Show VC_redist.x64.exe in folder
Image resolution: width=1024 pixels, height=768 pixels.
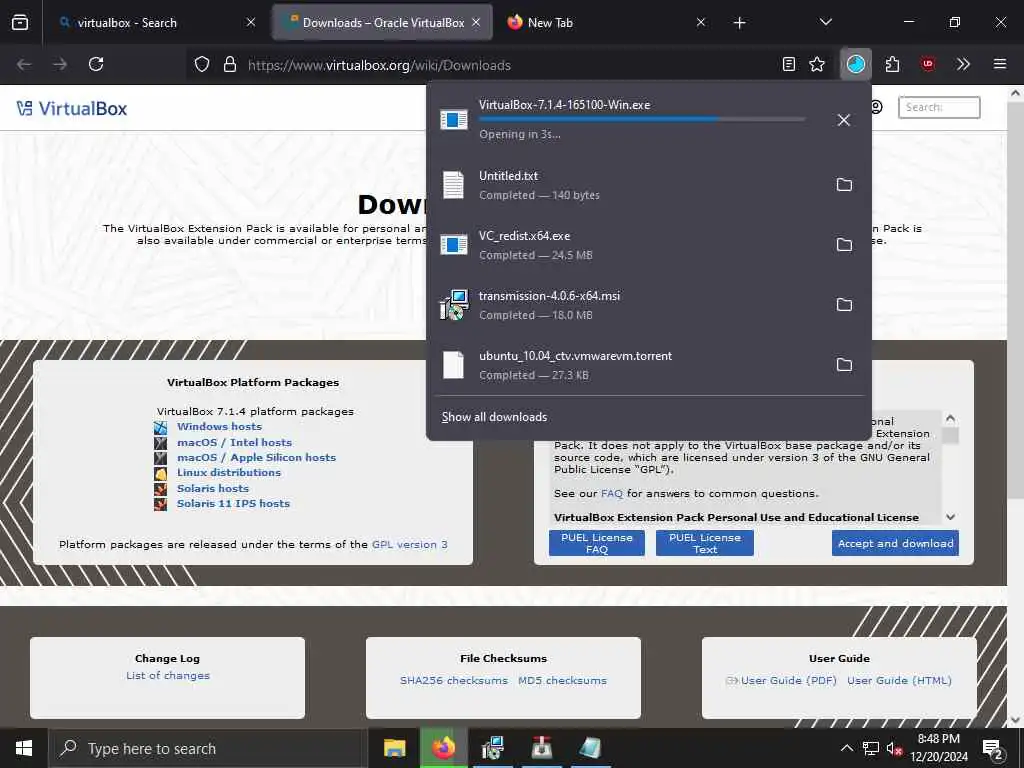click(x=844, y=245)
